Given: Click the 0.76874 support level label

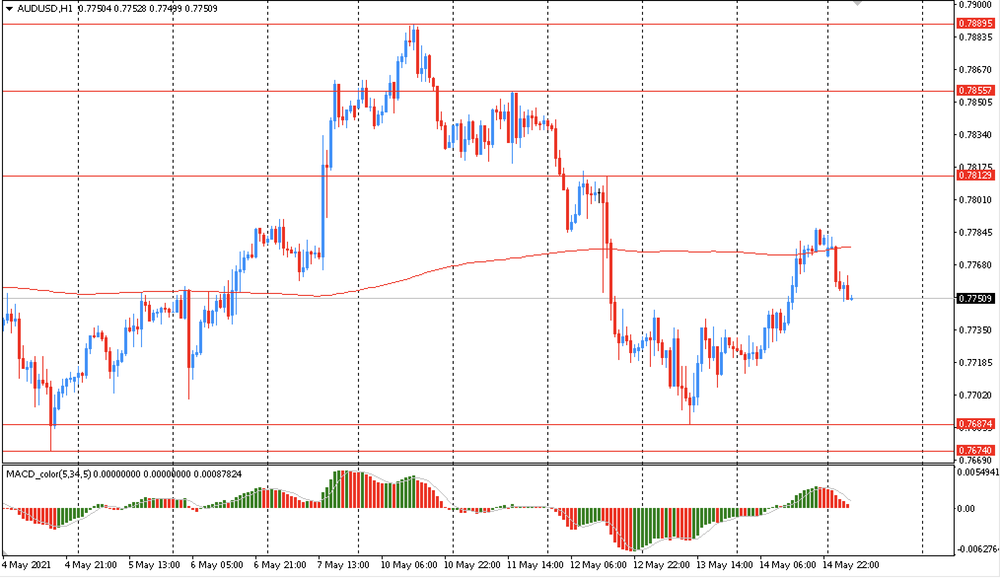Looking at the screenshot, I should click(974, 424).
